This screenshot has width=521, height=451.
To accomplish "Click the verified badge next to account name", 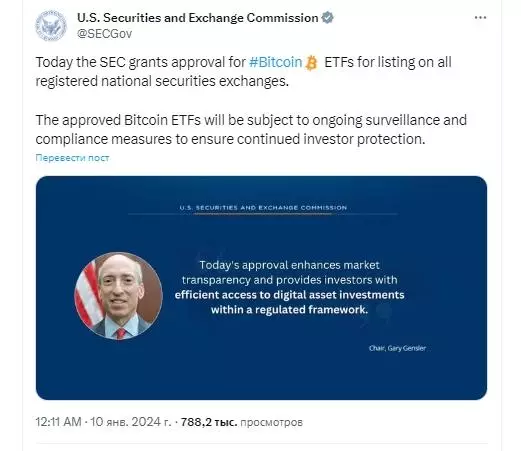I will 327,18.
